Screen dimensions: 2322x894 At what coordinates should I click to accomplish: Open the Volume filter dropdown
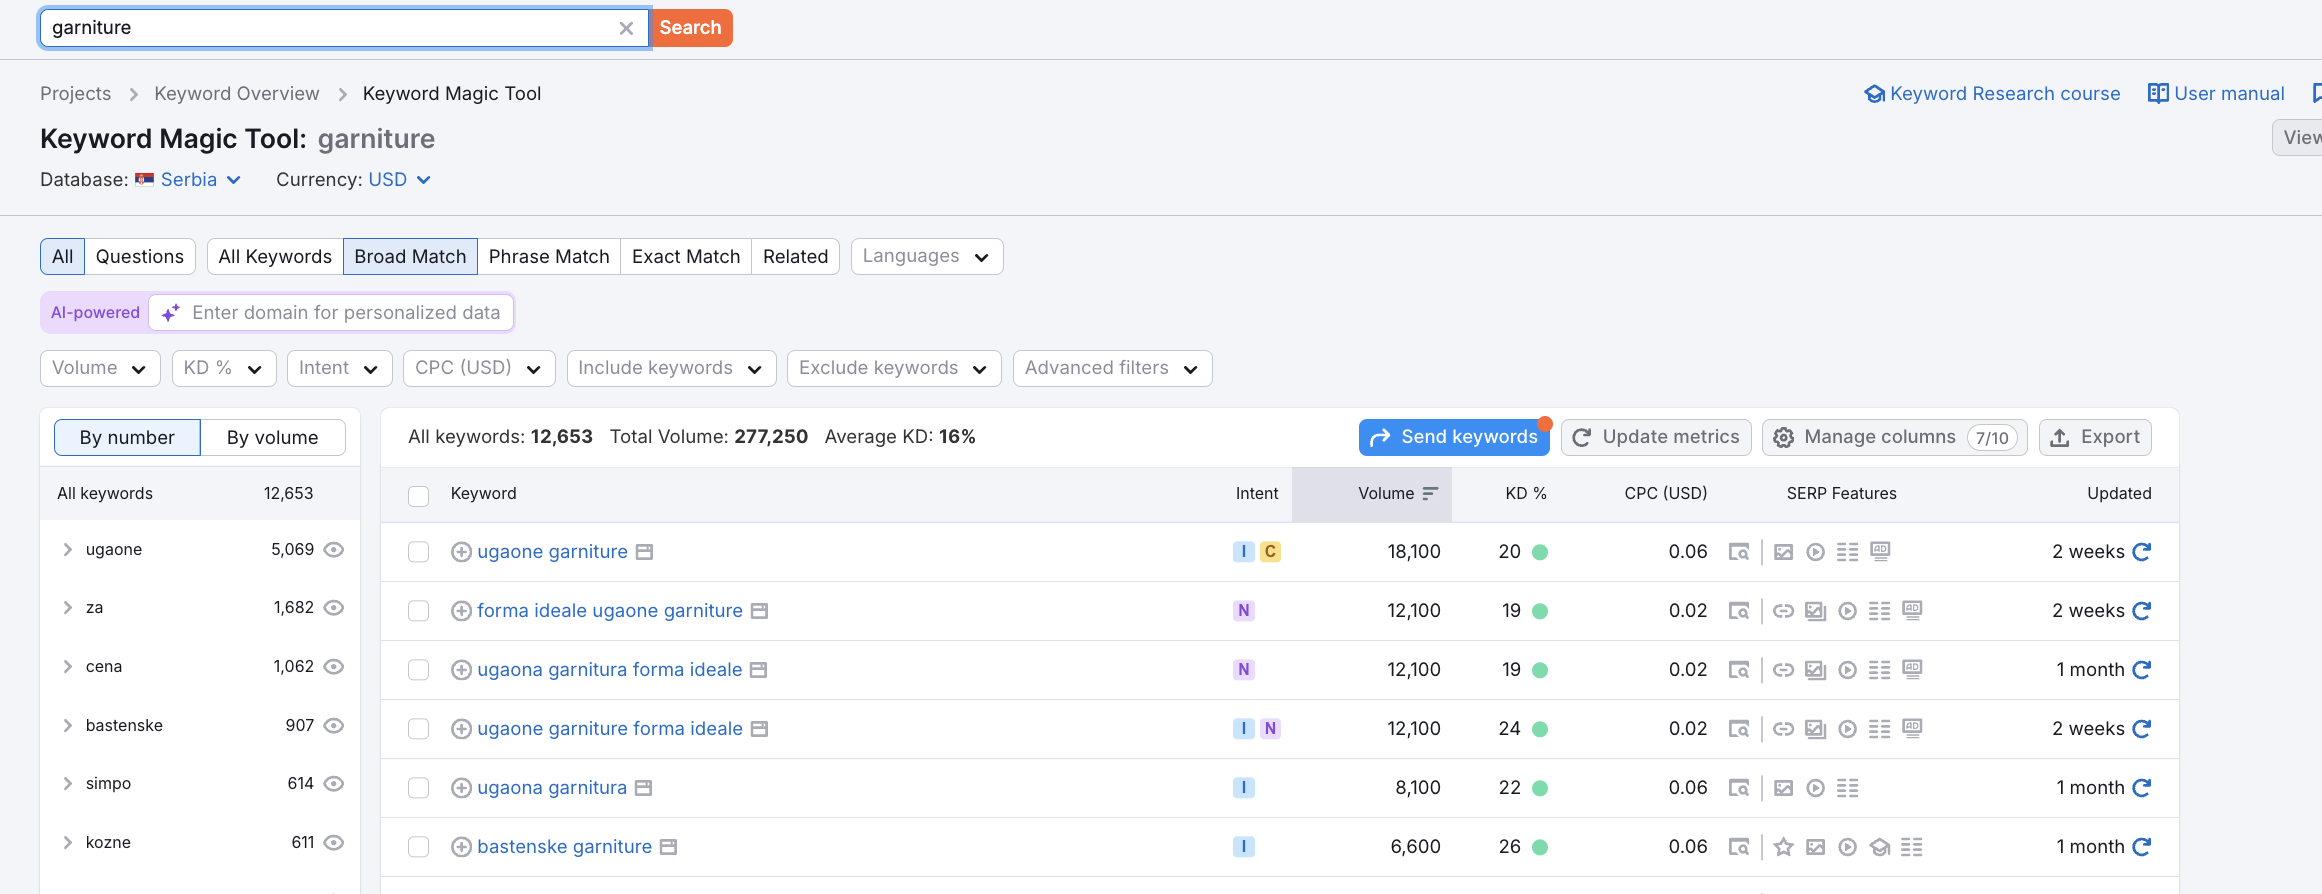pyautogui.click(x=100, y=368)
